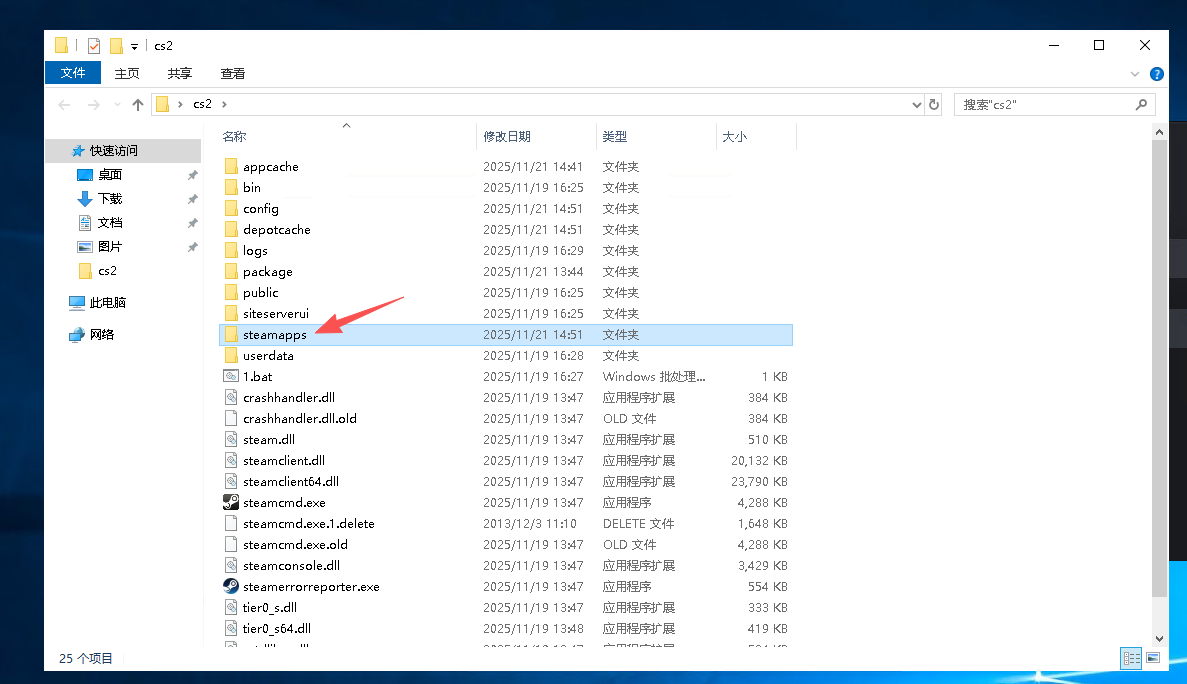Click the refresh button beside address bar
The height and width of the screenshot is (684, 1187).
934,105
